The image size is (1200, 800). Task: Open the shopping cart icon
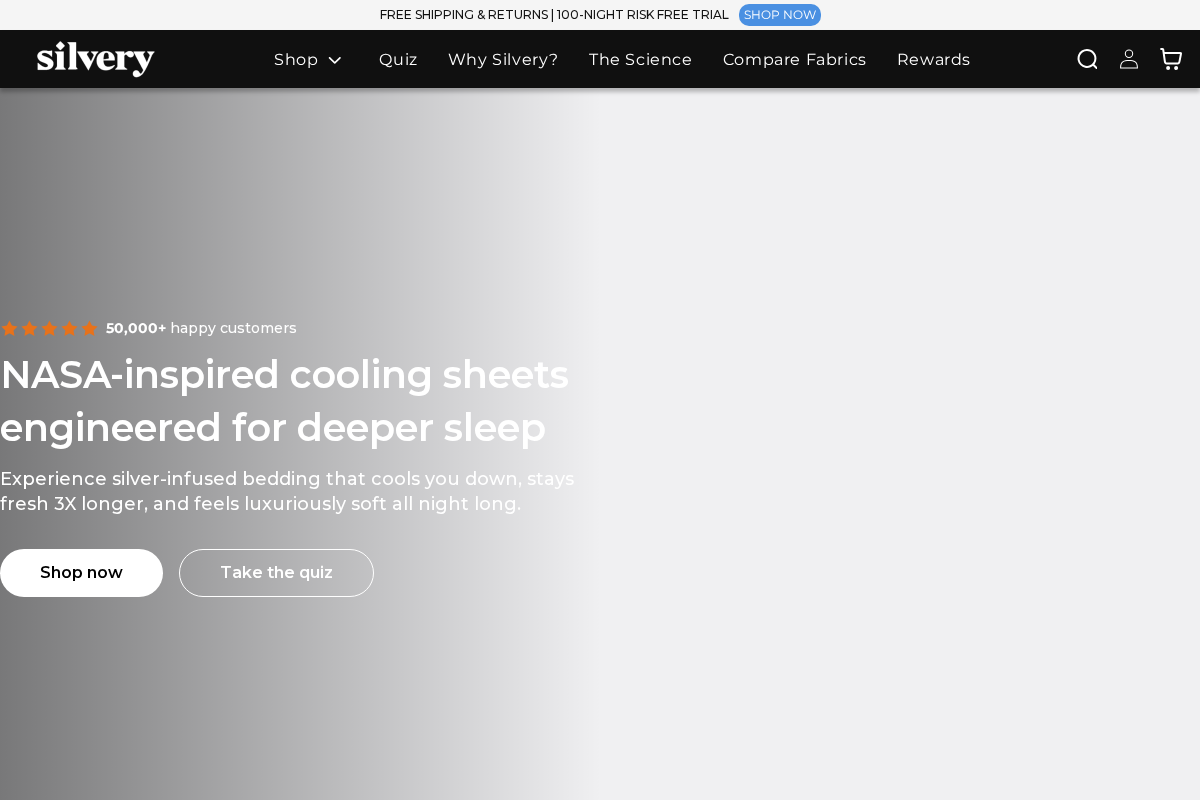pyautogui.click(x=1171, y=59)
